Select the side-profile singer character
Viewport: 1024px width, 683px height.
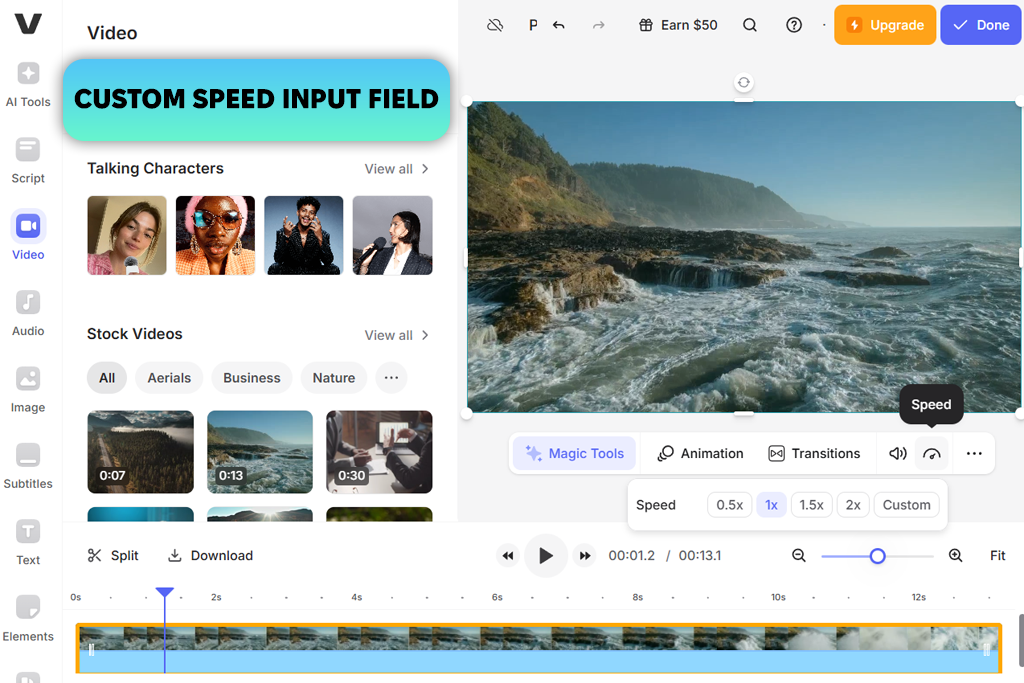392,235
